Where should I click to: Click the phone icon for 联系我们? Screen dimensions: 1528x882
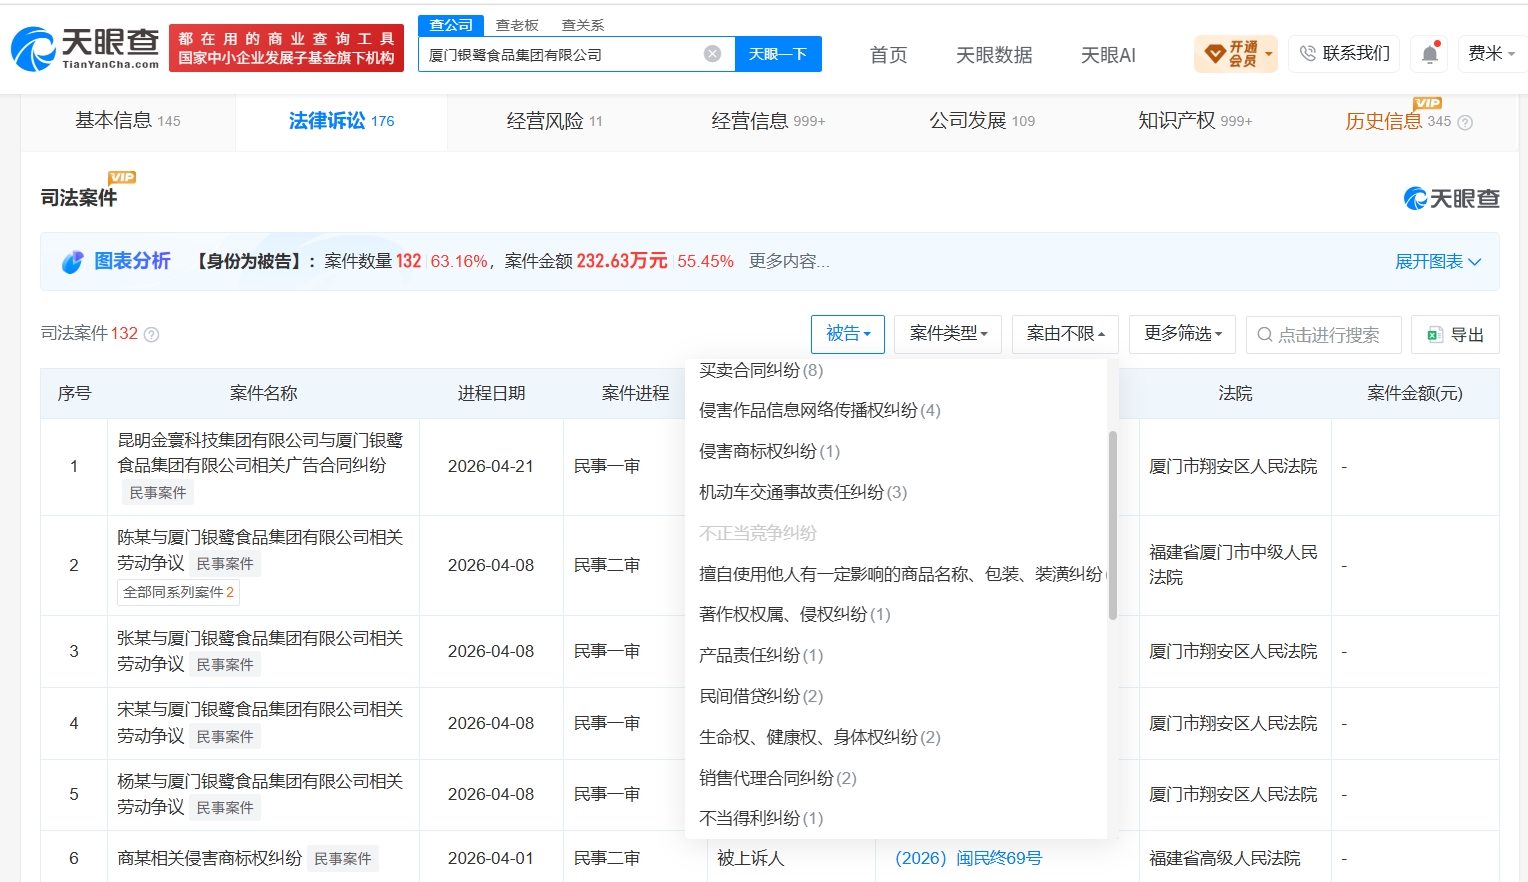[x=1307, y=53]
